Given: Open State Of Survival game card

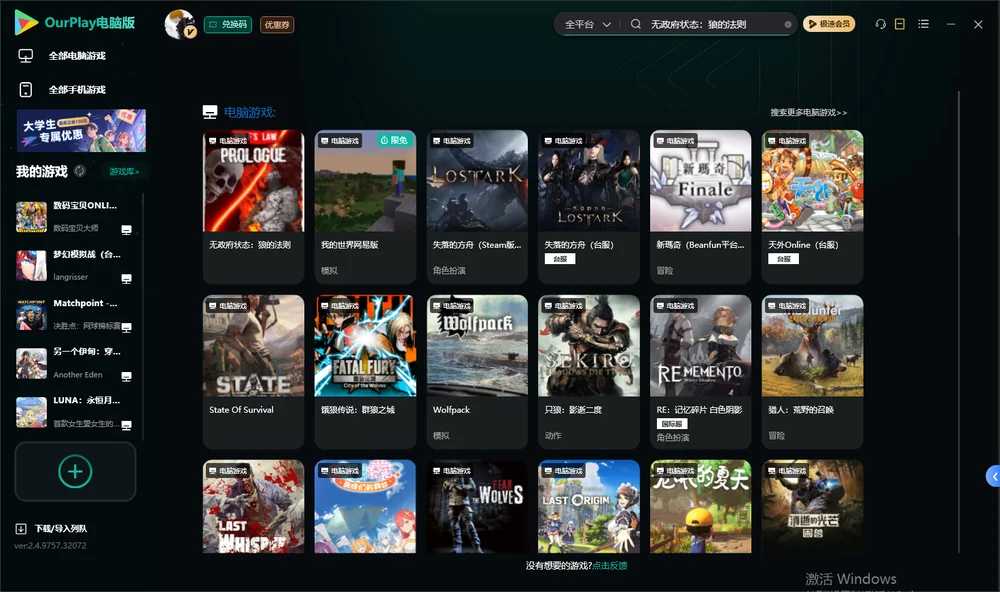Looking at the screenshot, I should click(254, 371).
